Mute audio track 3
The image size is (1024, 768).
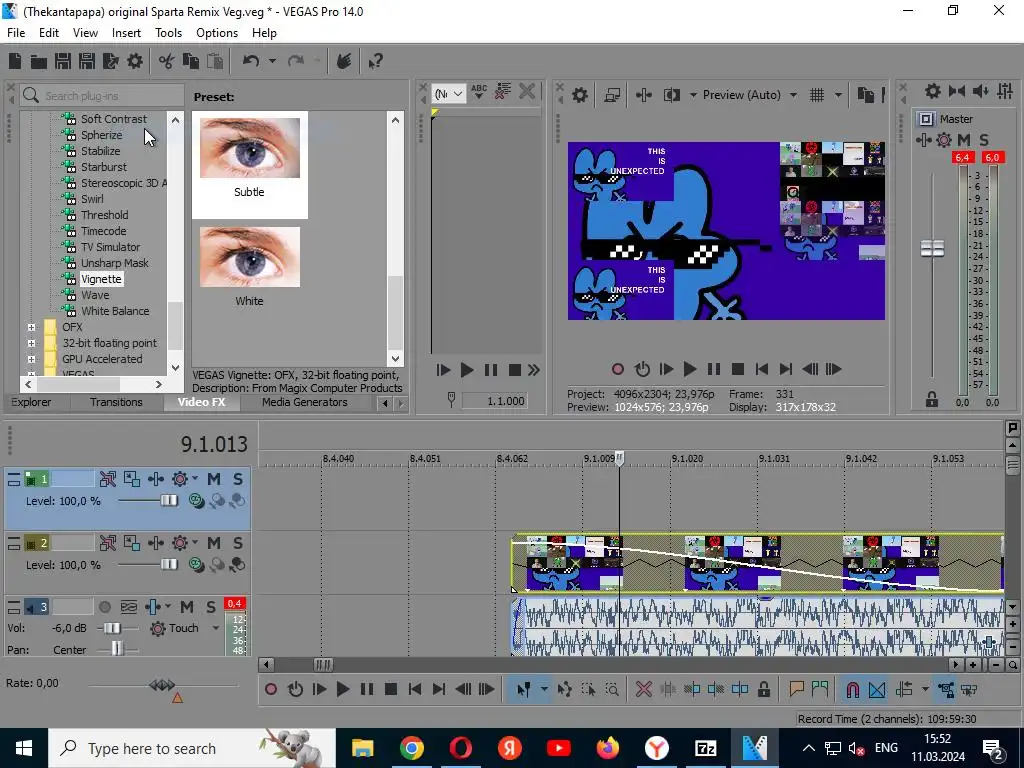click(187, 607)
